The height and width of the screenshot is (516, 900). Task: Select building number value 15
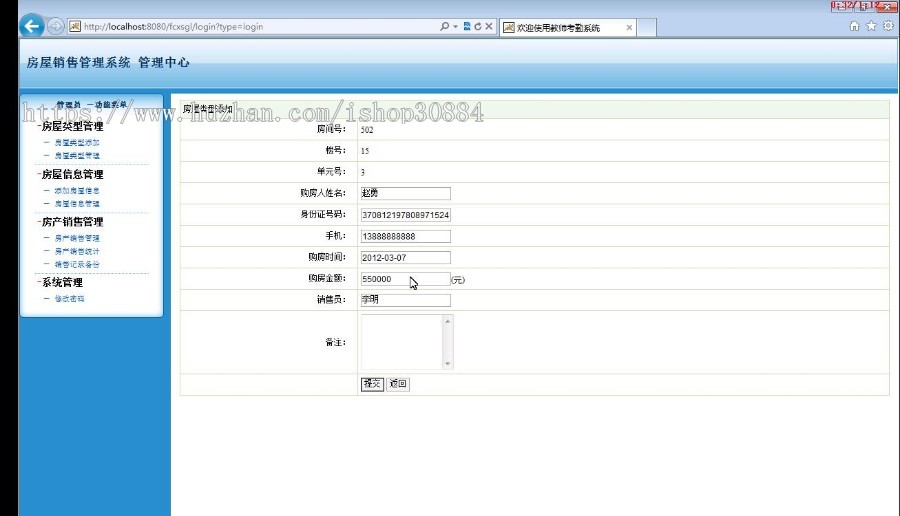click(365, 151)
